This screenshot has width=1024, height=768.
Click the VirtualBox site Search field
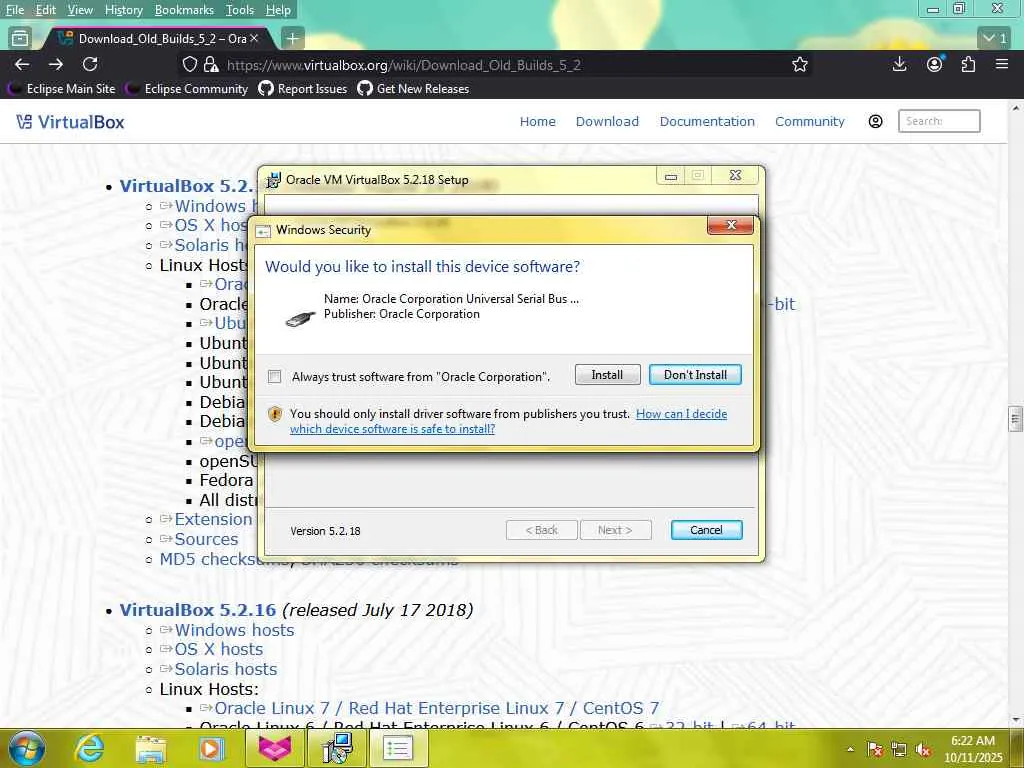[939, 121]
